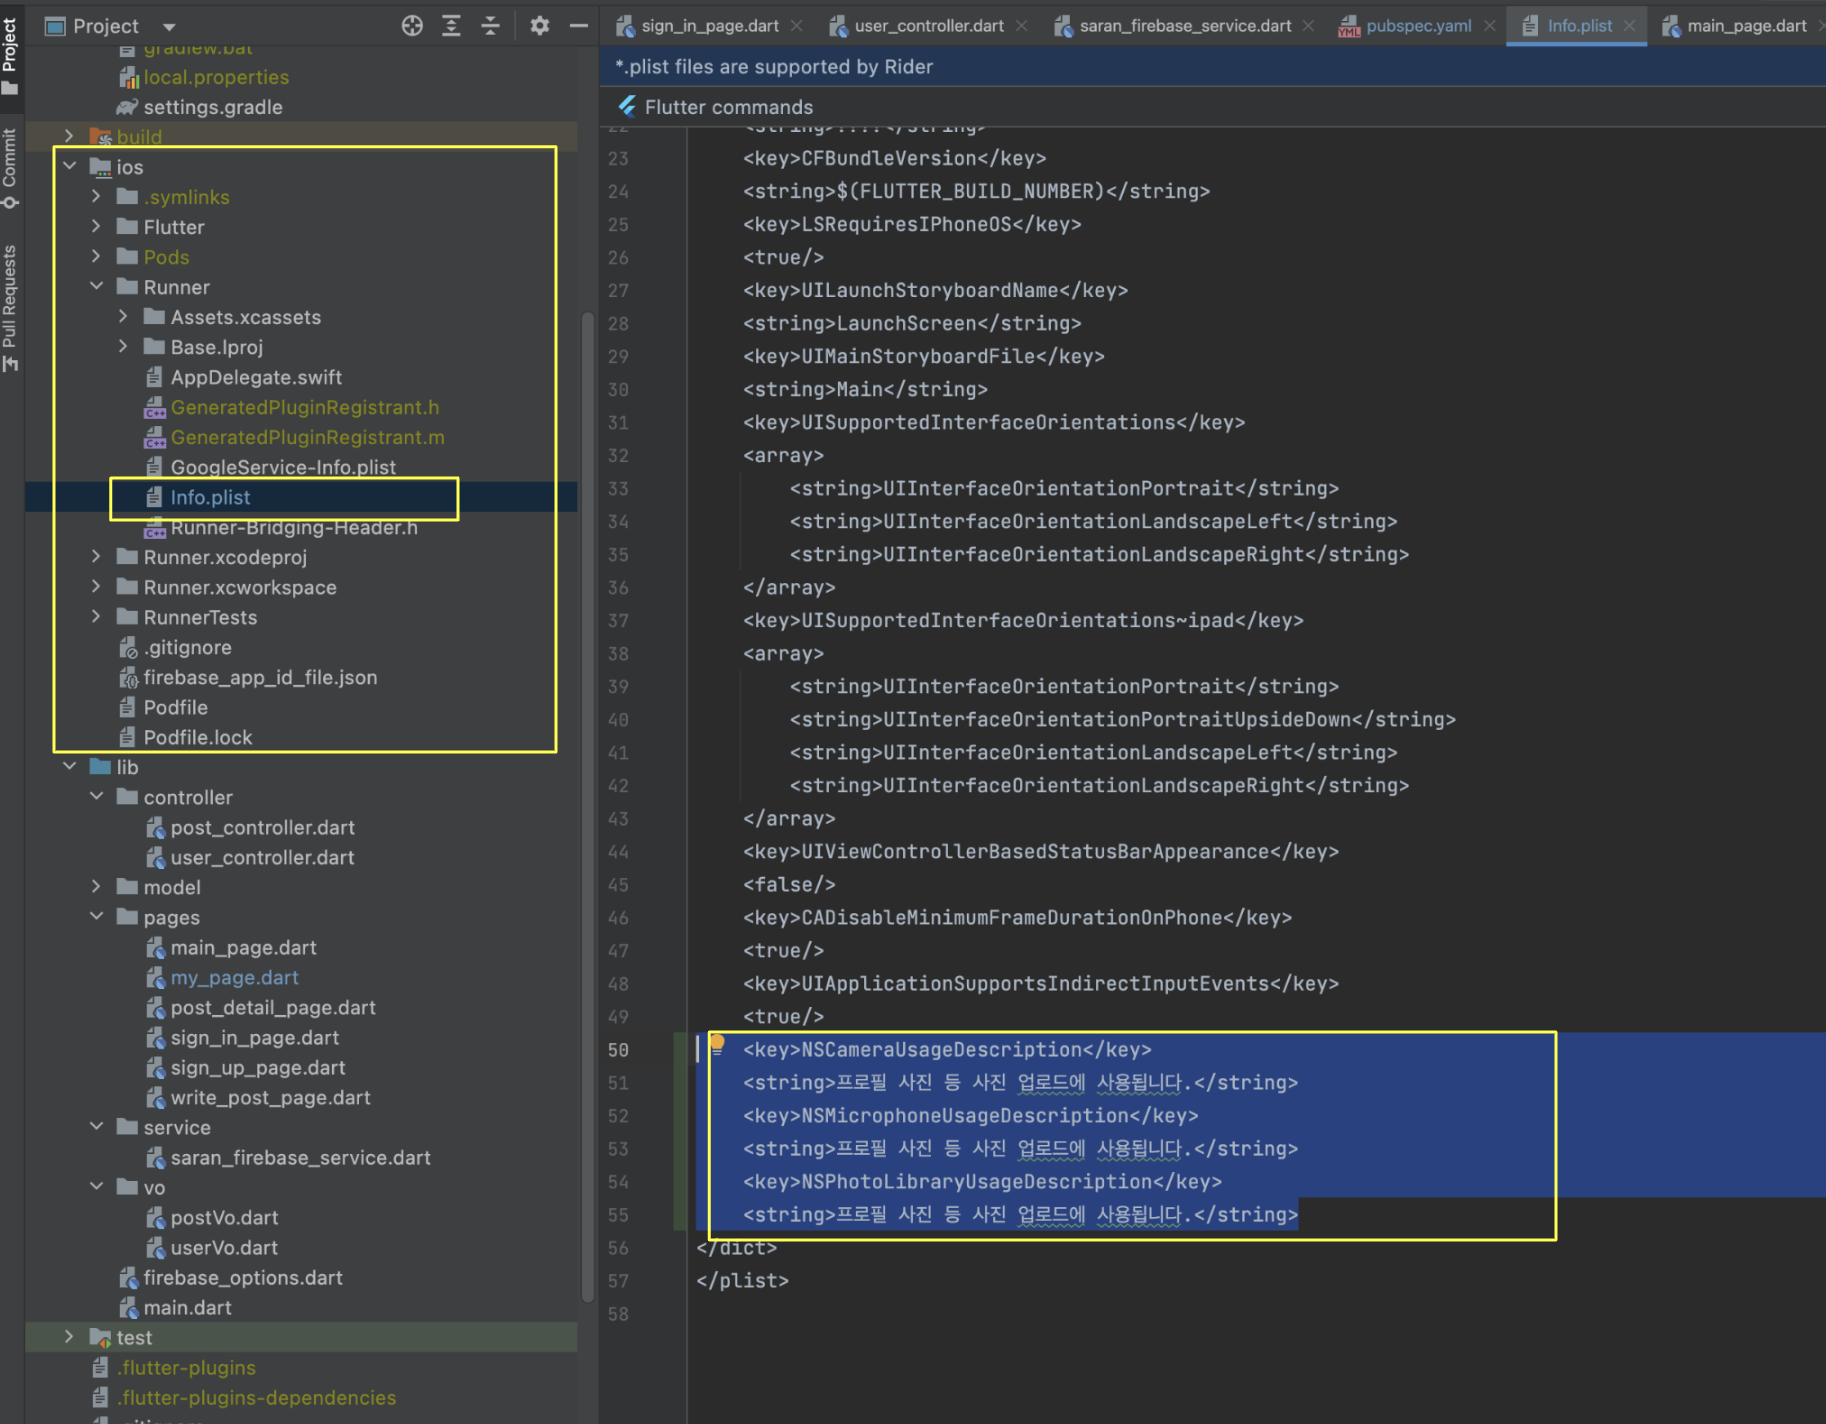Collapse the vo folder
This screenshot has height=1424, width=1826.
[x=96, y=1186]
